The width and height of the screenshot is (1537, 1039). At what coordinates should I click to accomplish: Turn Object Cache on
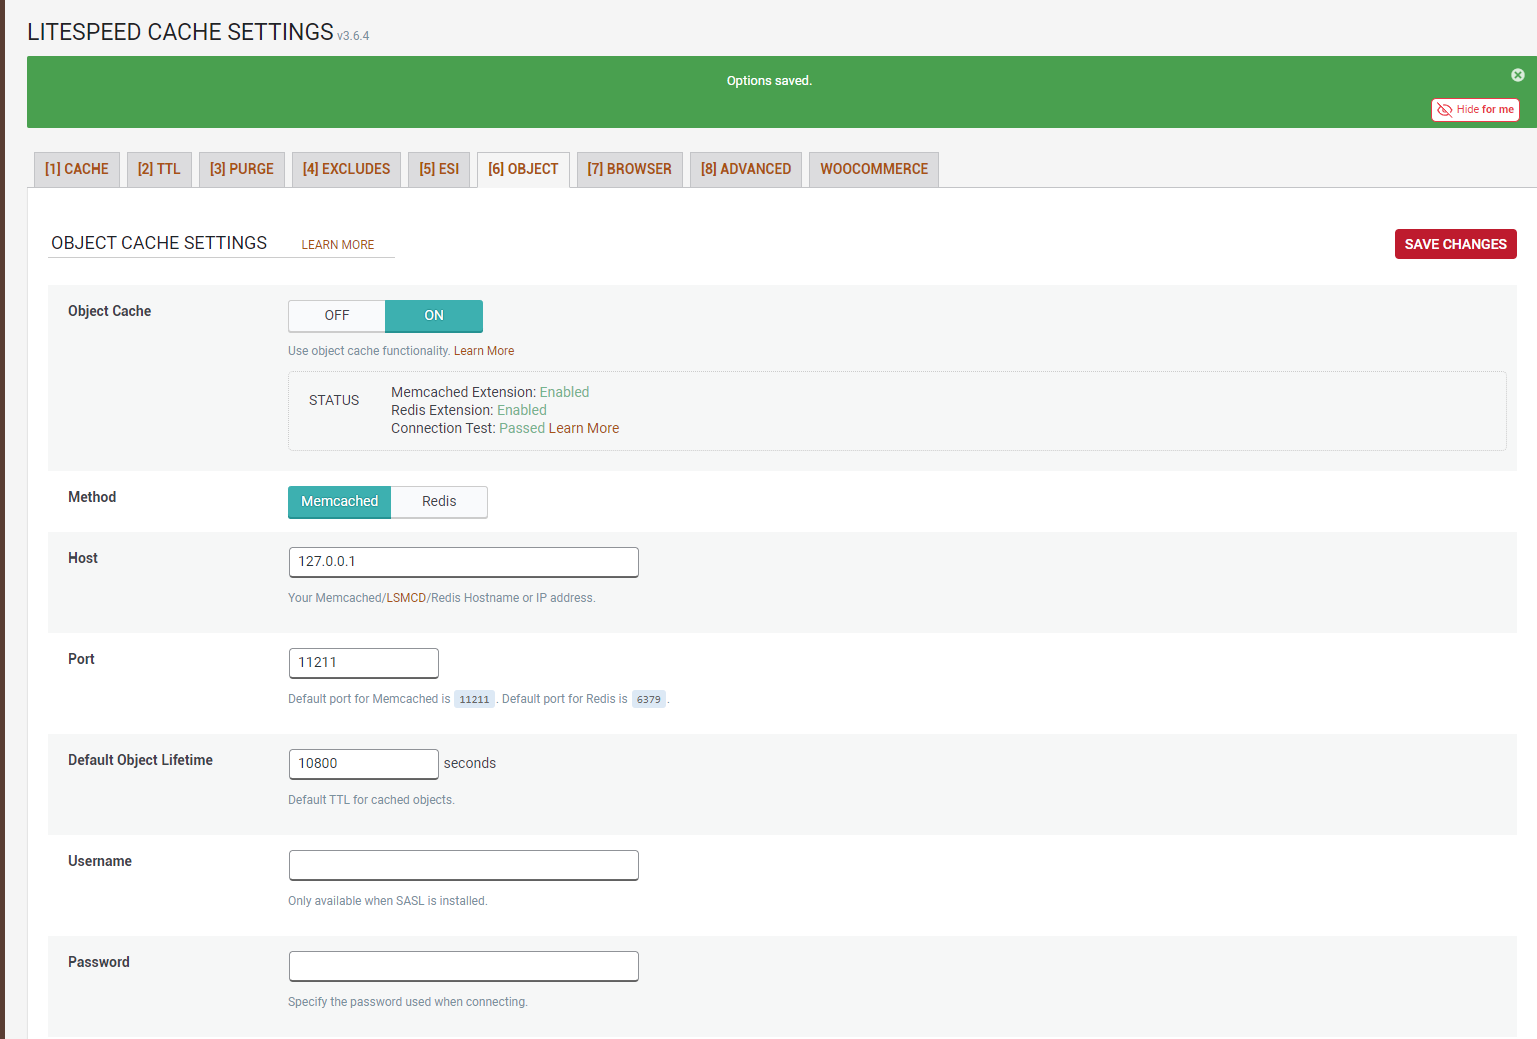[434, 316]
